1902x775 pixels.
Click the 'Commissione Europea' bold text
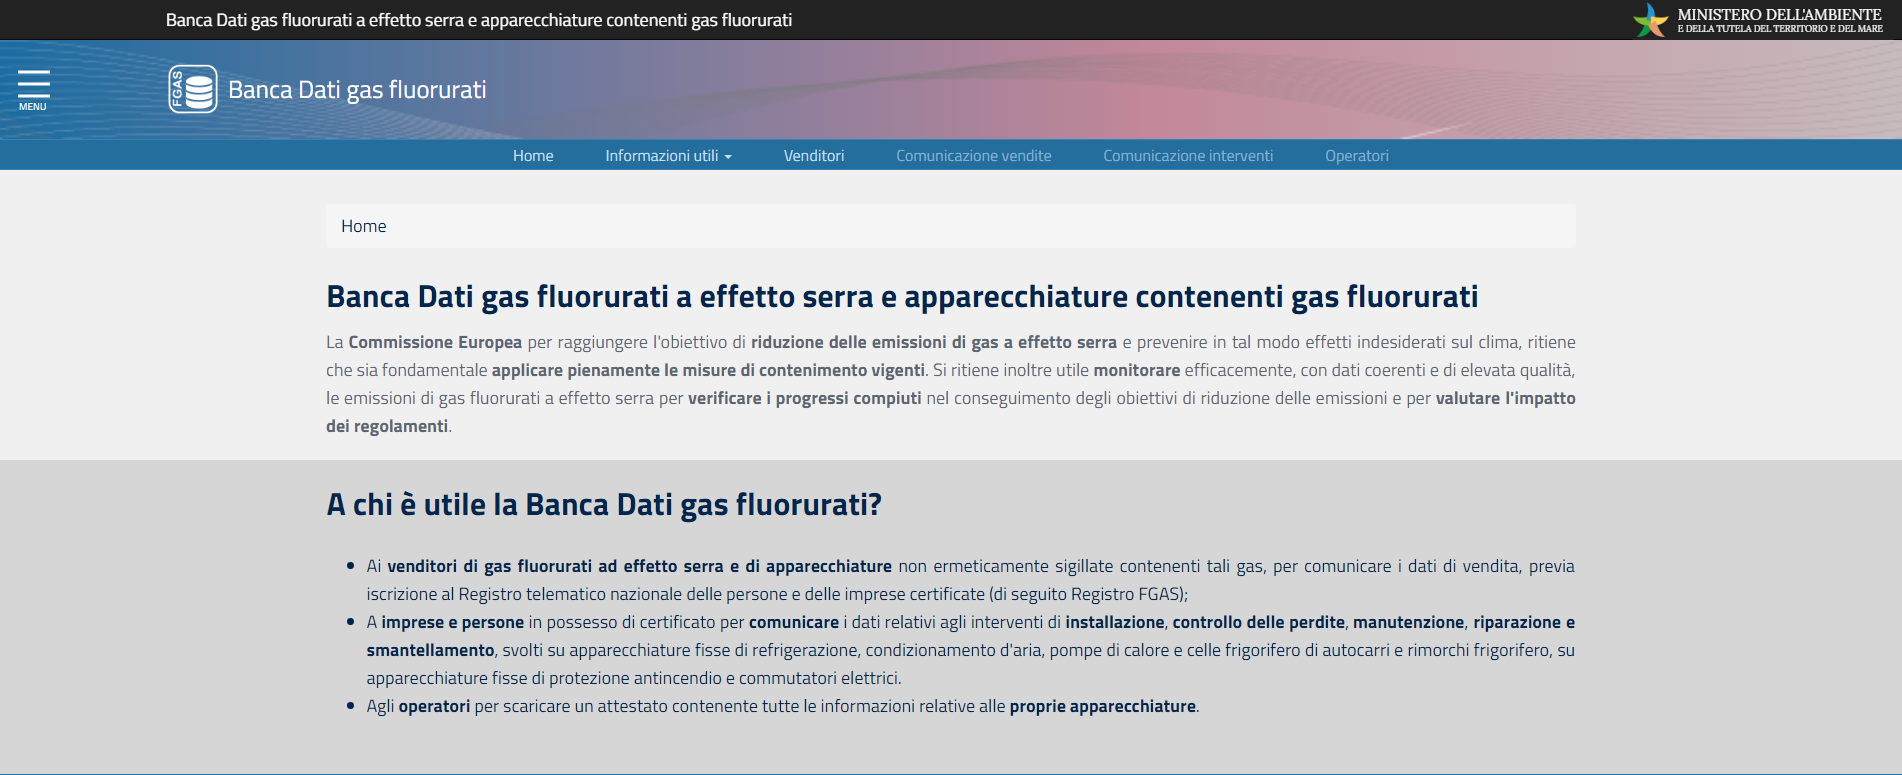[x=435, y=342]
